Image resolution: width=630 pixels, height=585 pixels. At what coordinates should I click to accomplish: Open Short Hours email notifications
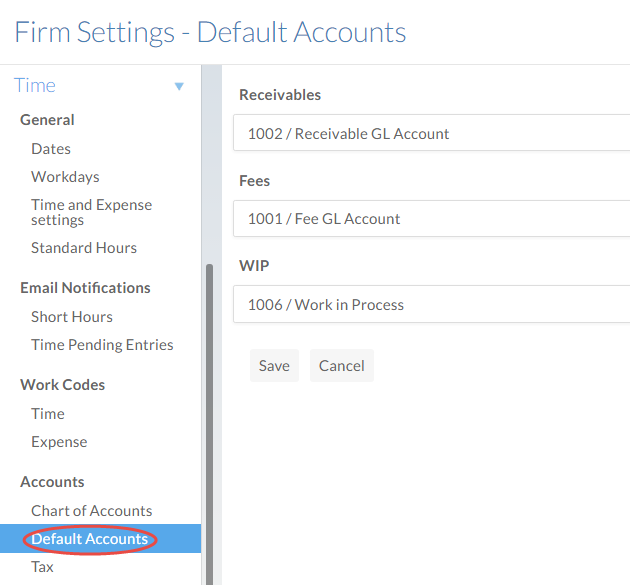72,316
